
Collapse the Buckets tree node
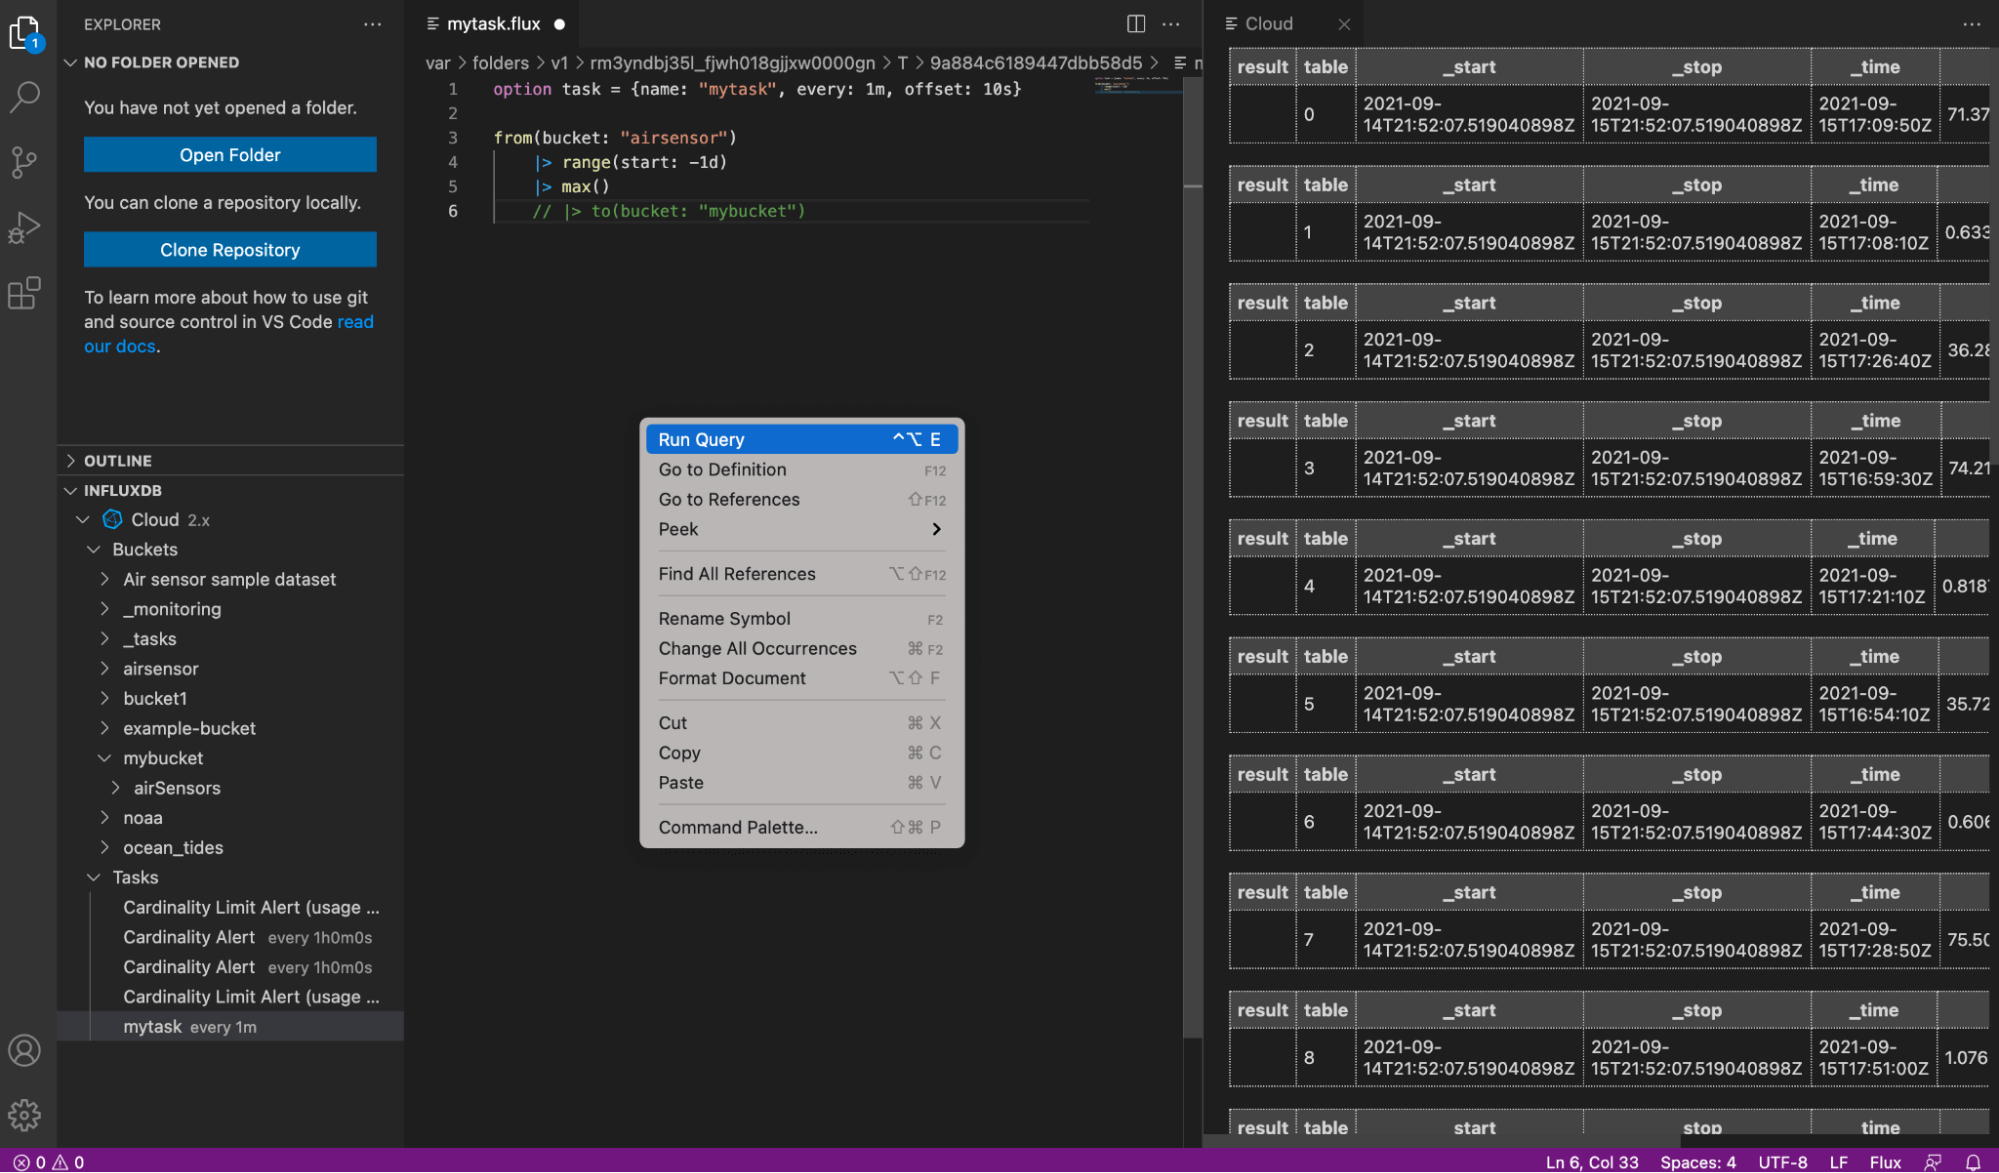click(94, 550)
